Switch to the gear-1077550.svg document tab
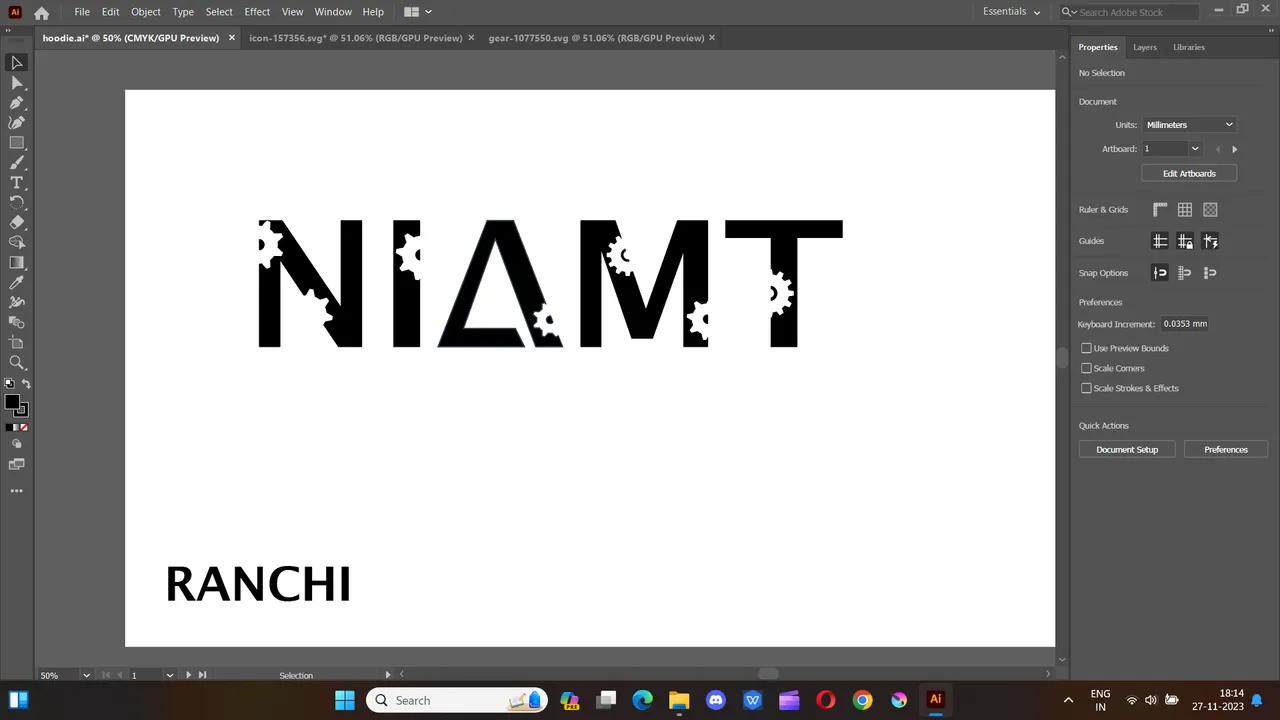Screen dimensions: 1280x720 tap(596, 38)
